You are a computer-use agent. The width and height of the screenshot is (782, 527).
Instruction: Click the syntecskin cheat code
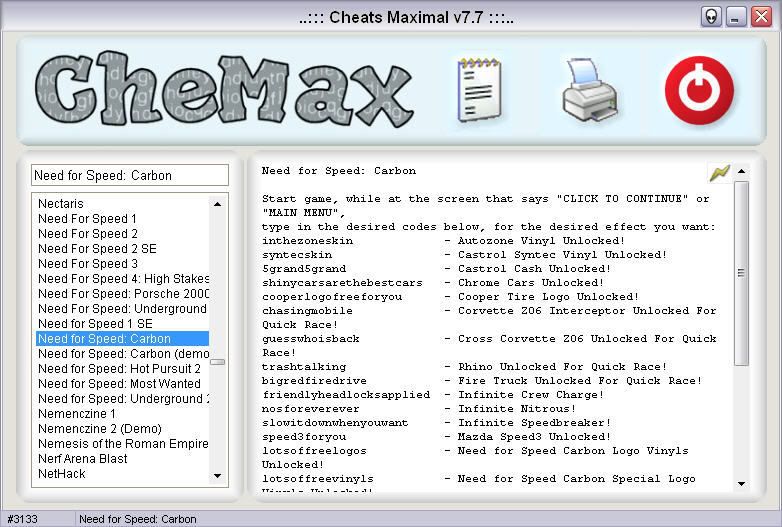297,255
